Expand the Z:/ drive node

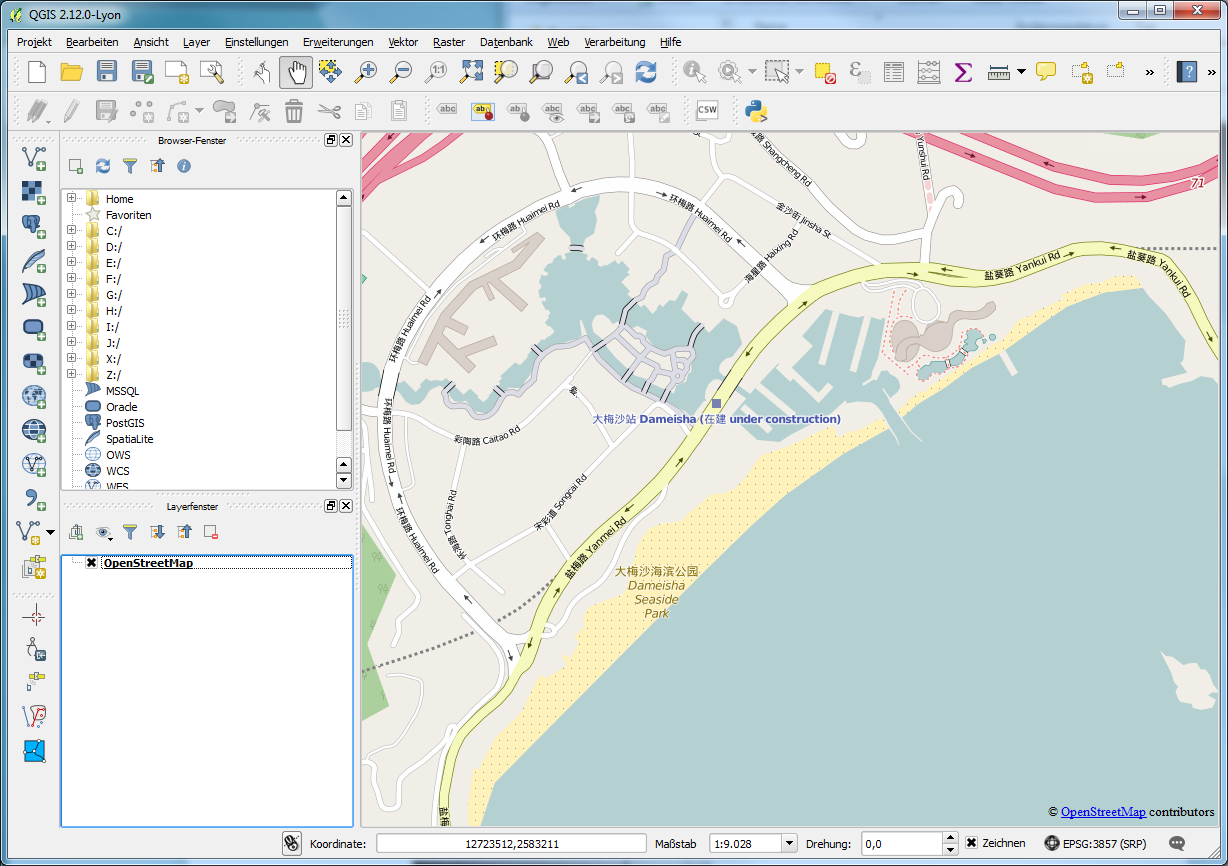point(71,375)
